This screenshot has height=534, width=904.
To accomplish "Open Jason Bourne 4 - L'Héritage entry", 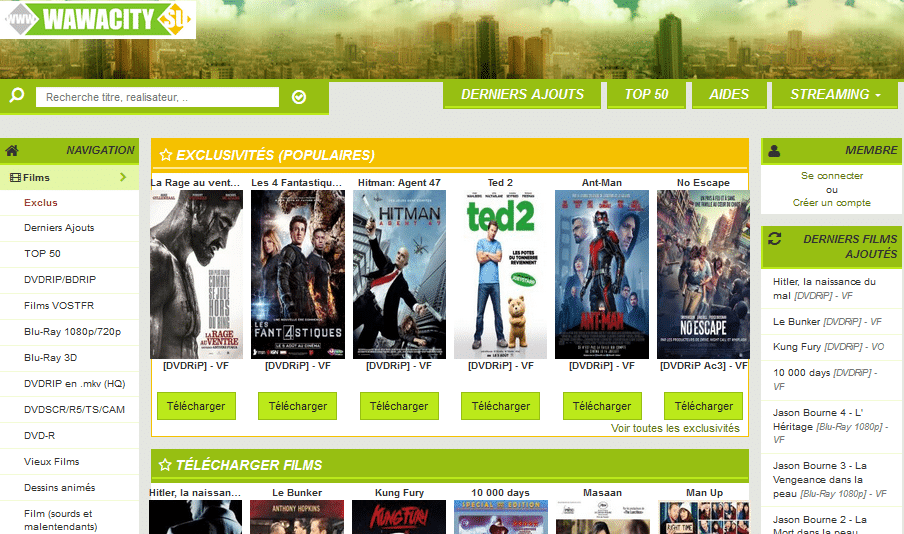I will 830,426.
